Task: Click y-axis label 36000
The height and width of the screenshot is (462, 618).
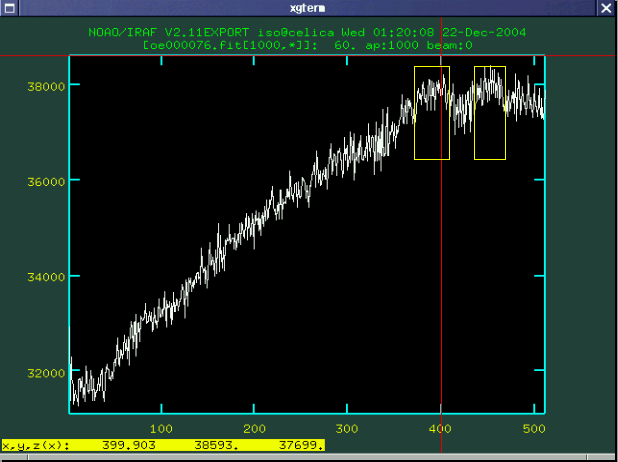Action: (46, 182)
